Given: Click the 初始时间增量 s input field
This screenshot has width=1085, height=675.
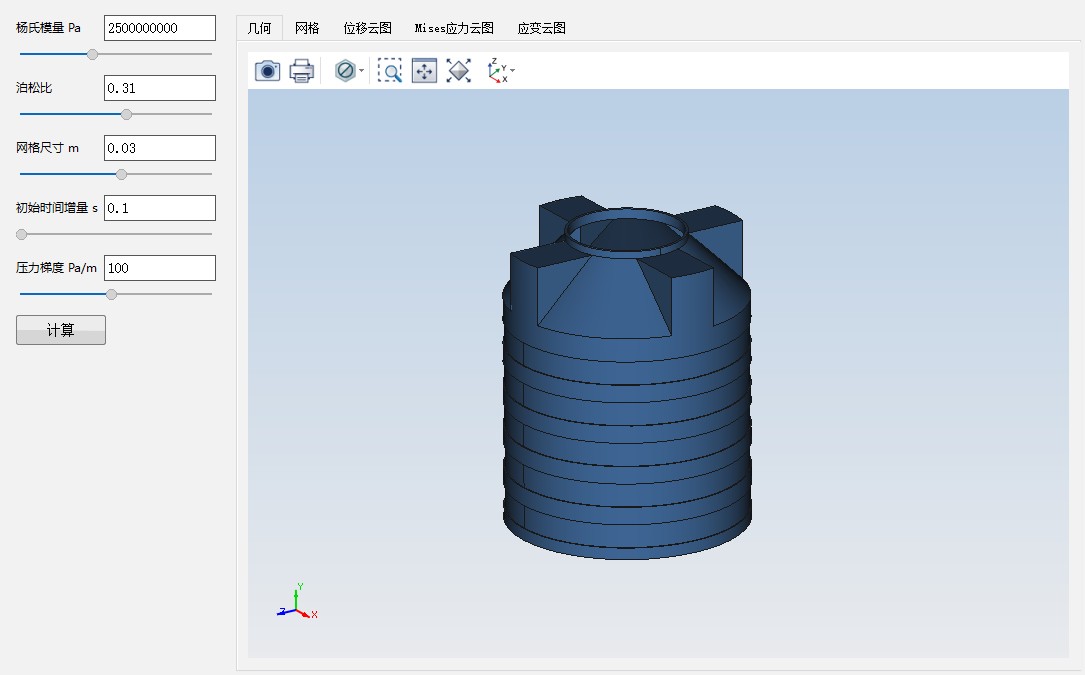Looking at the screenshot, I should click(x=160, y=208).
